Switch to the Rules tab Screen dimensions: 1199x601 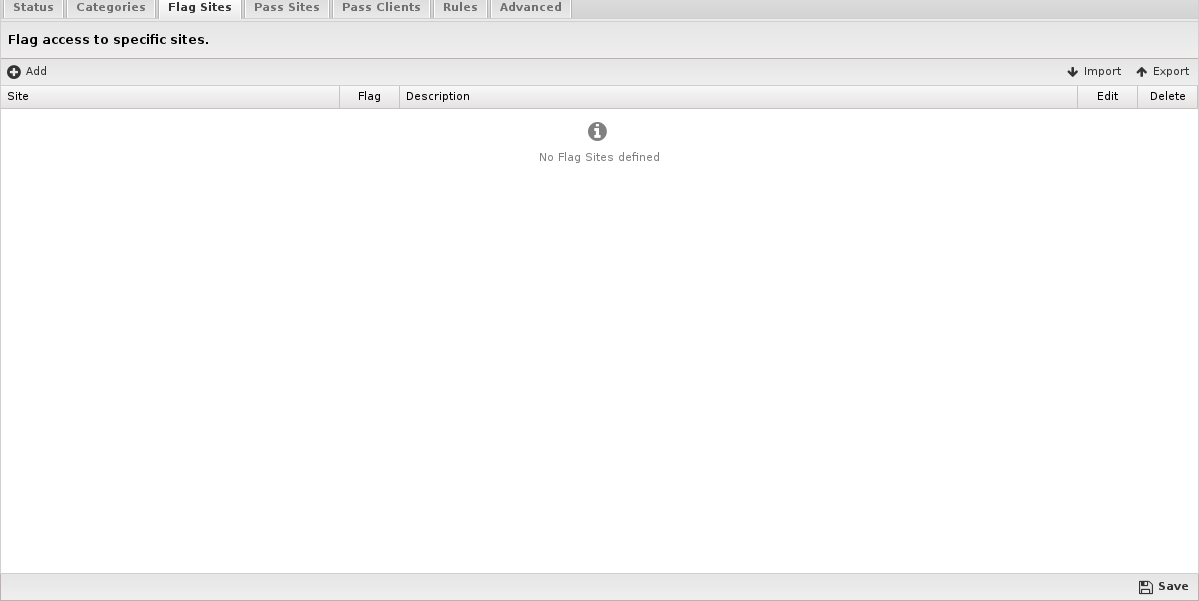[460, 8]
